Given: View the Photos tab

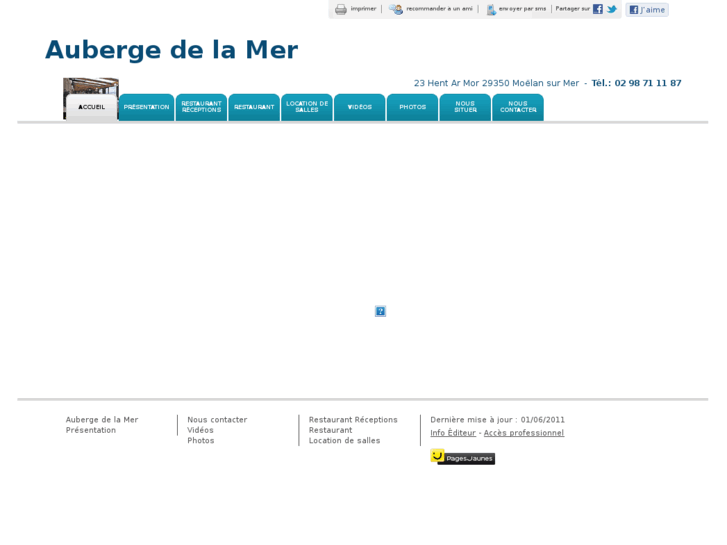Looking at the screenshot, I should [x=413, y=107].
